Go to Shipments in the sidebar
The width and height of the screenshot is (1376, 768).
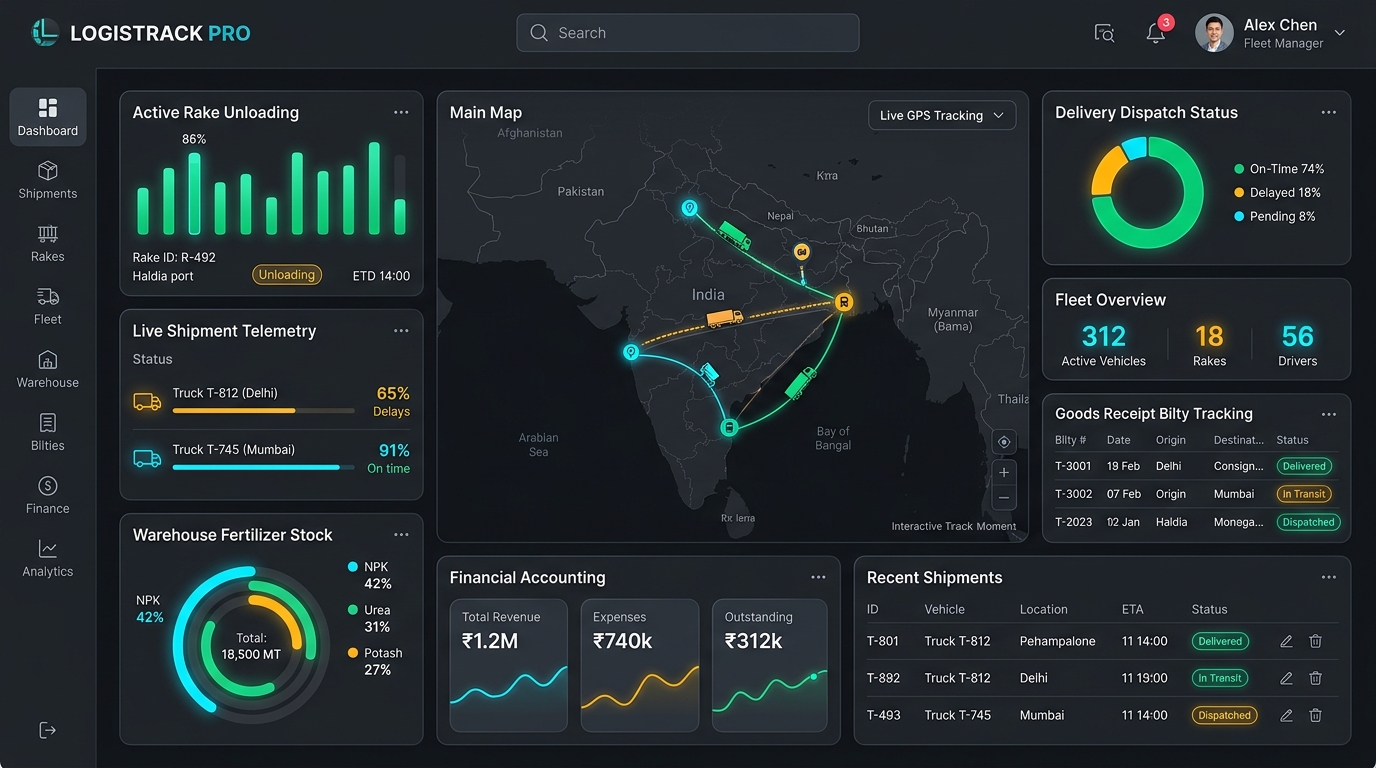48,180
